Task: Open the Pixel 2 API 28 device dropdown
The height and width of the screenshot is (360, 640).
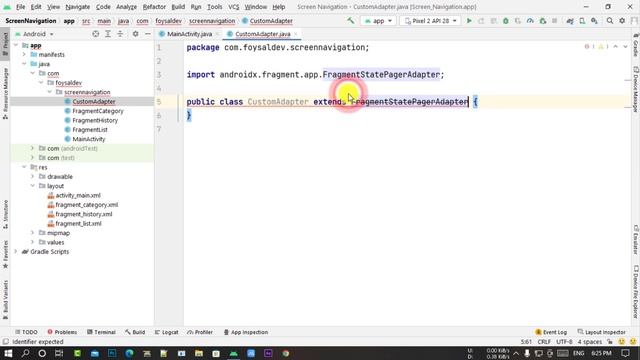Action: click(x=430, y=20)
